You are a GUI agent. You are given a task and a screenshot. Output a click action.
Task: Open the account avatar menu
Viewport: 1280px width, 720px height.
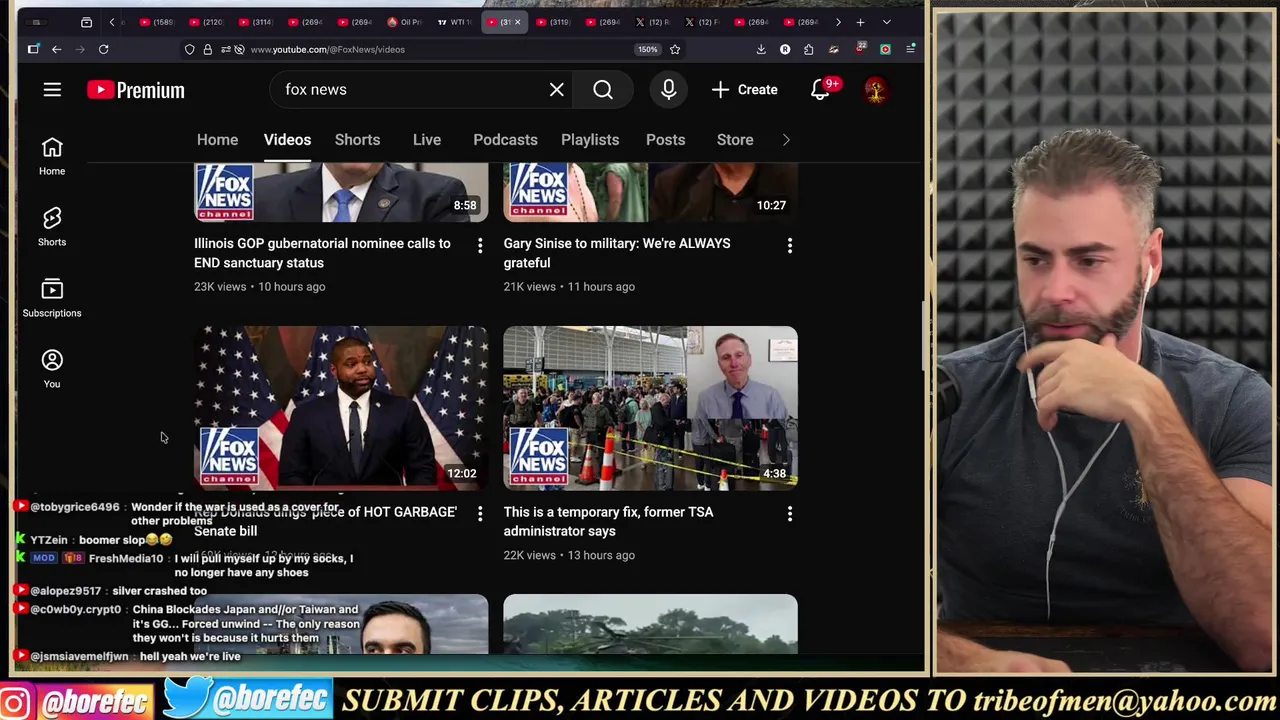click(x=875, y=90)
